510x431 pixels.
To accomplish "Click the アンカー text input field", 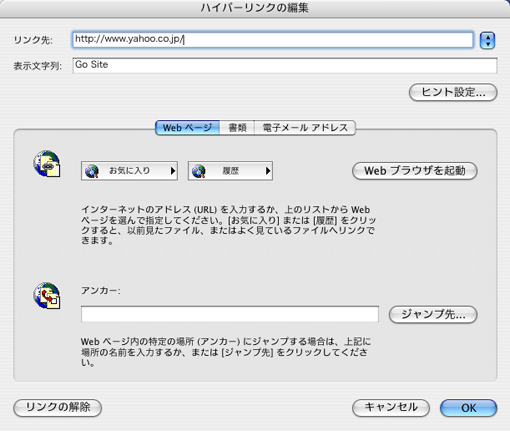I will click(230, 314).
